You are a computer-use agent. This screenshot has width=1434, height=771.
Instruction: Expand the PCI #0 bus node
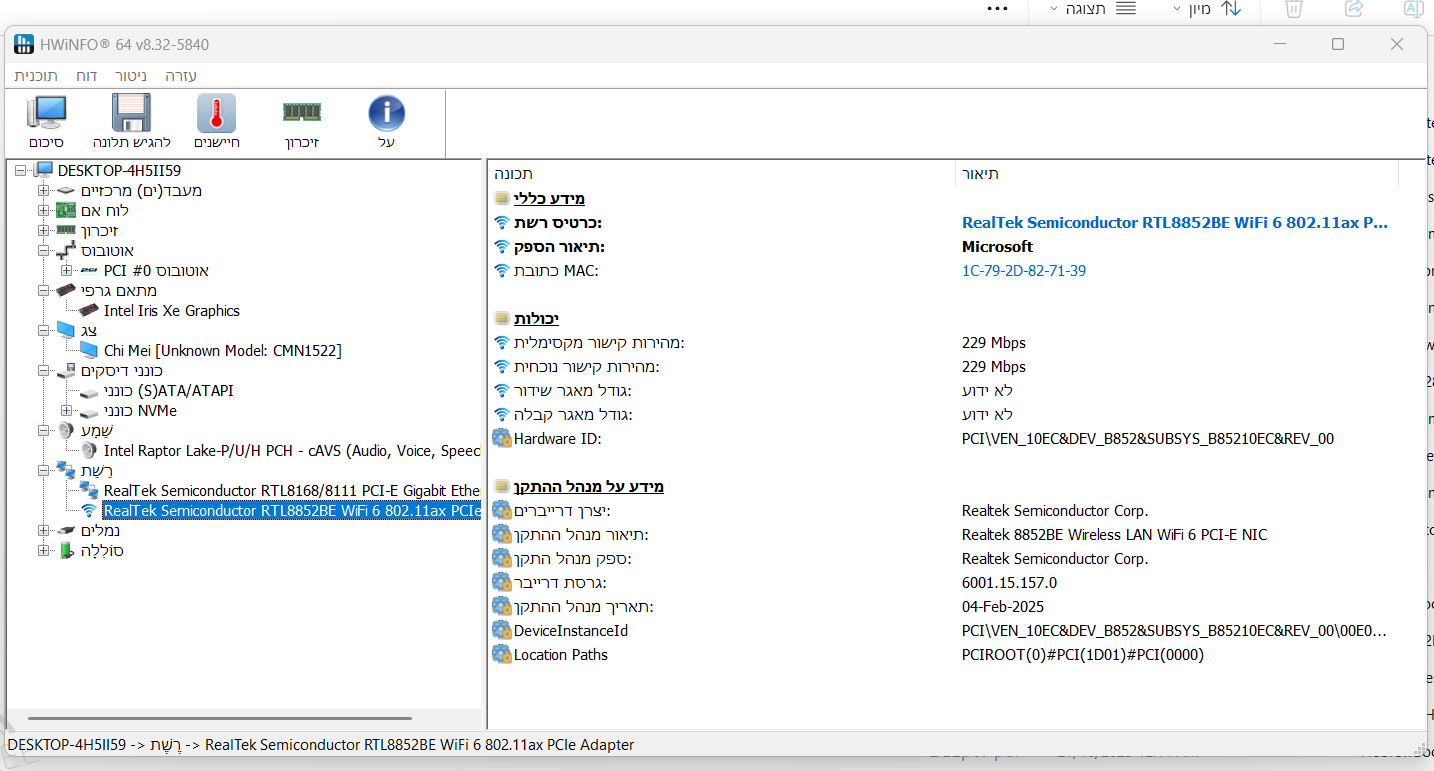pos(67,271)
